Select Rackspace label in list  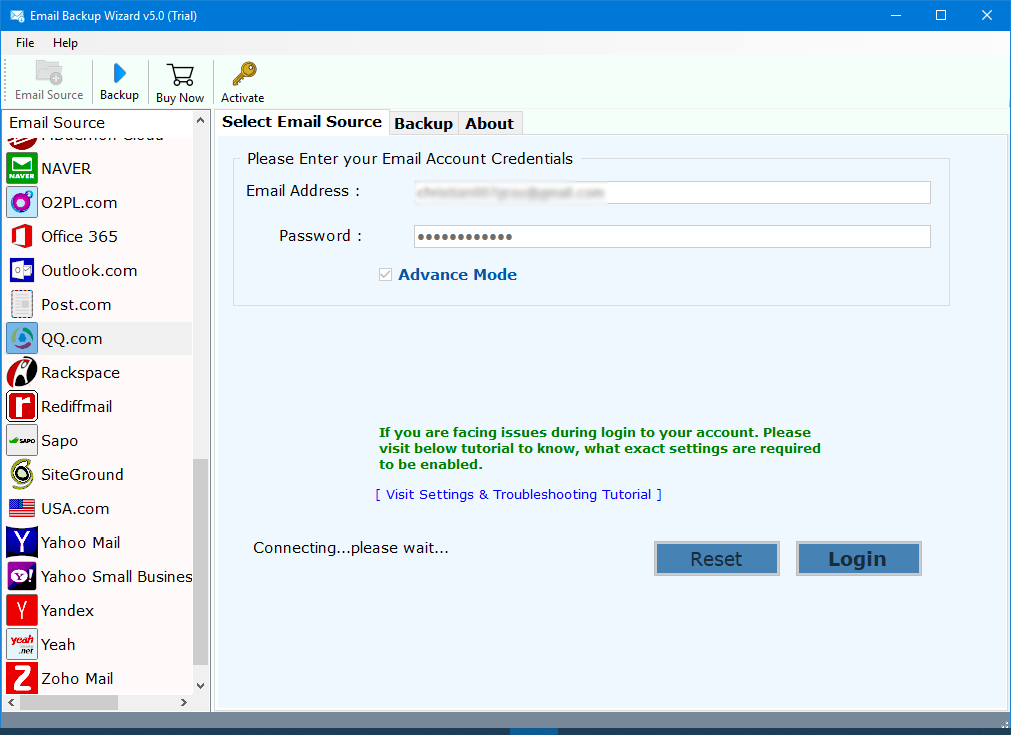pyautogui.click(x=81, y=373)
